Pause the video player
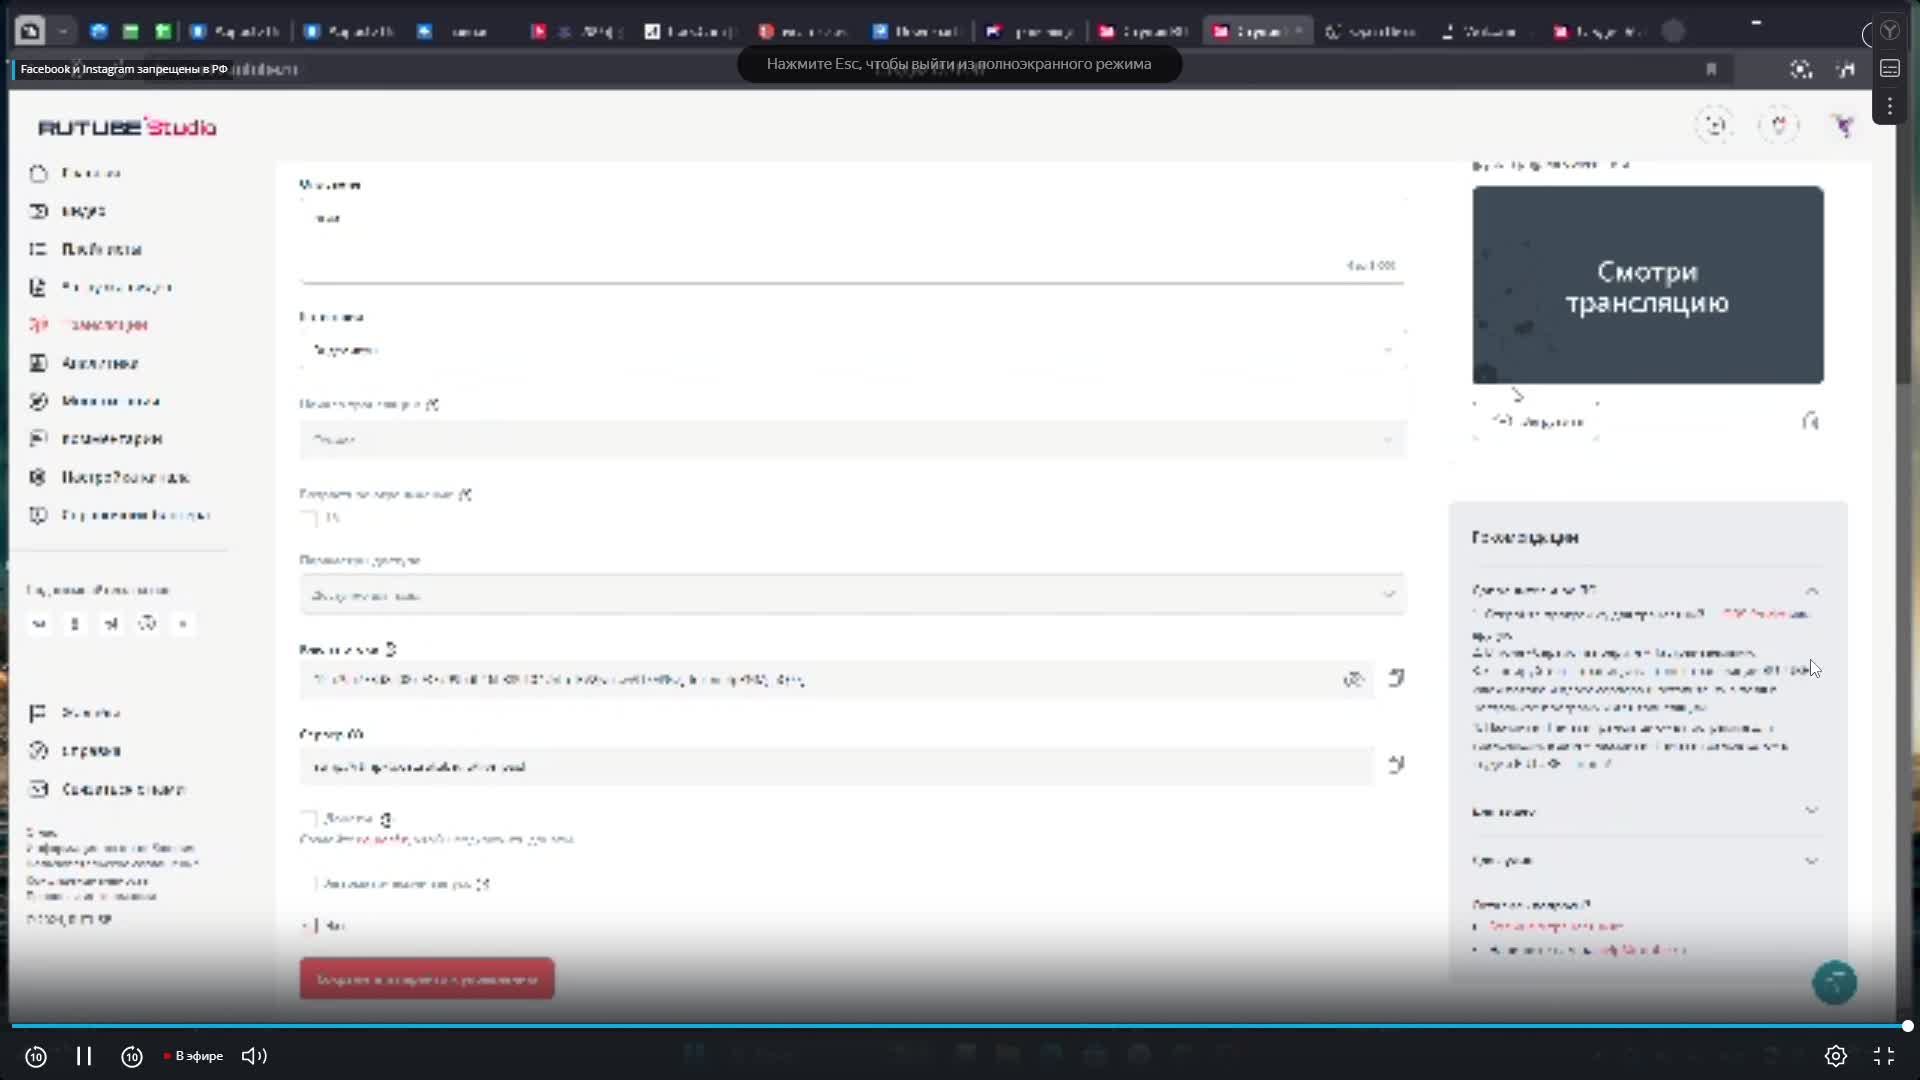The image size is (1920, 1080). [x=84, y=1056]
